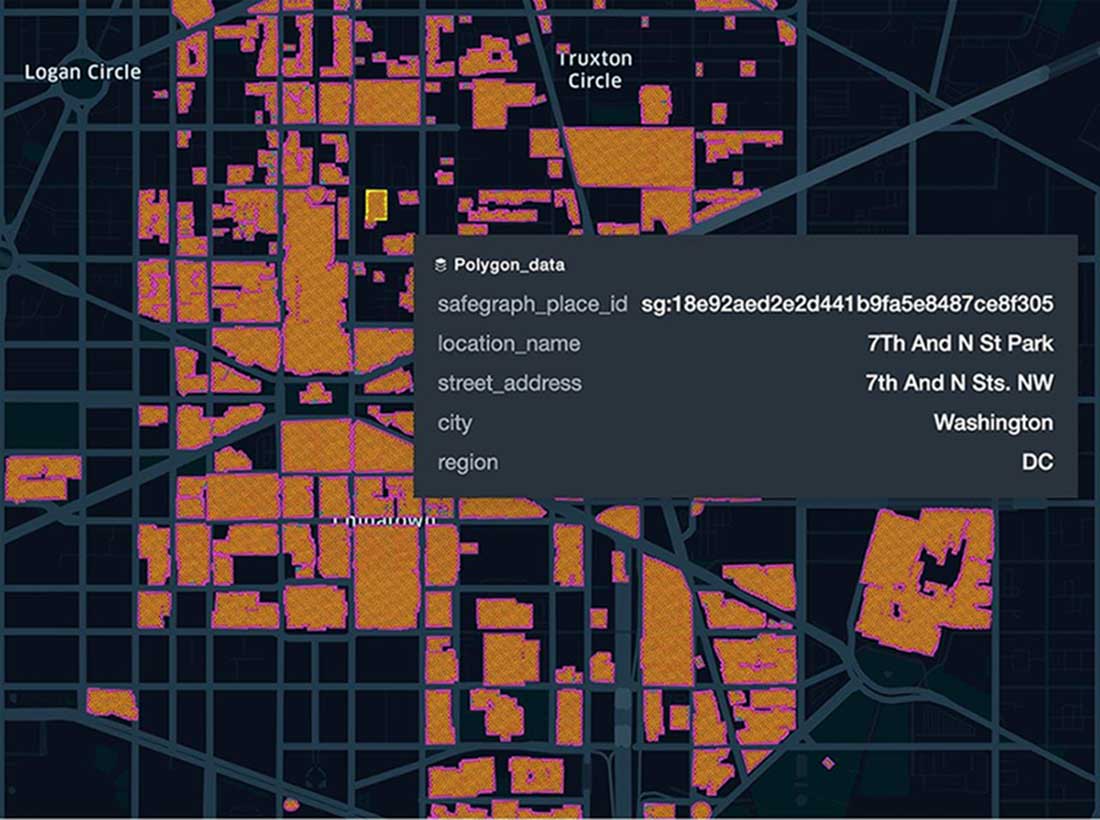This screenshot has width=1100, height=820.
Task: Click the location_name field label
Action: pyautogui.click(x=508, y=344)
